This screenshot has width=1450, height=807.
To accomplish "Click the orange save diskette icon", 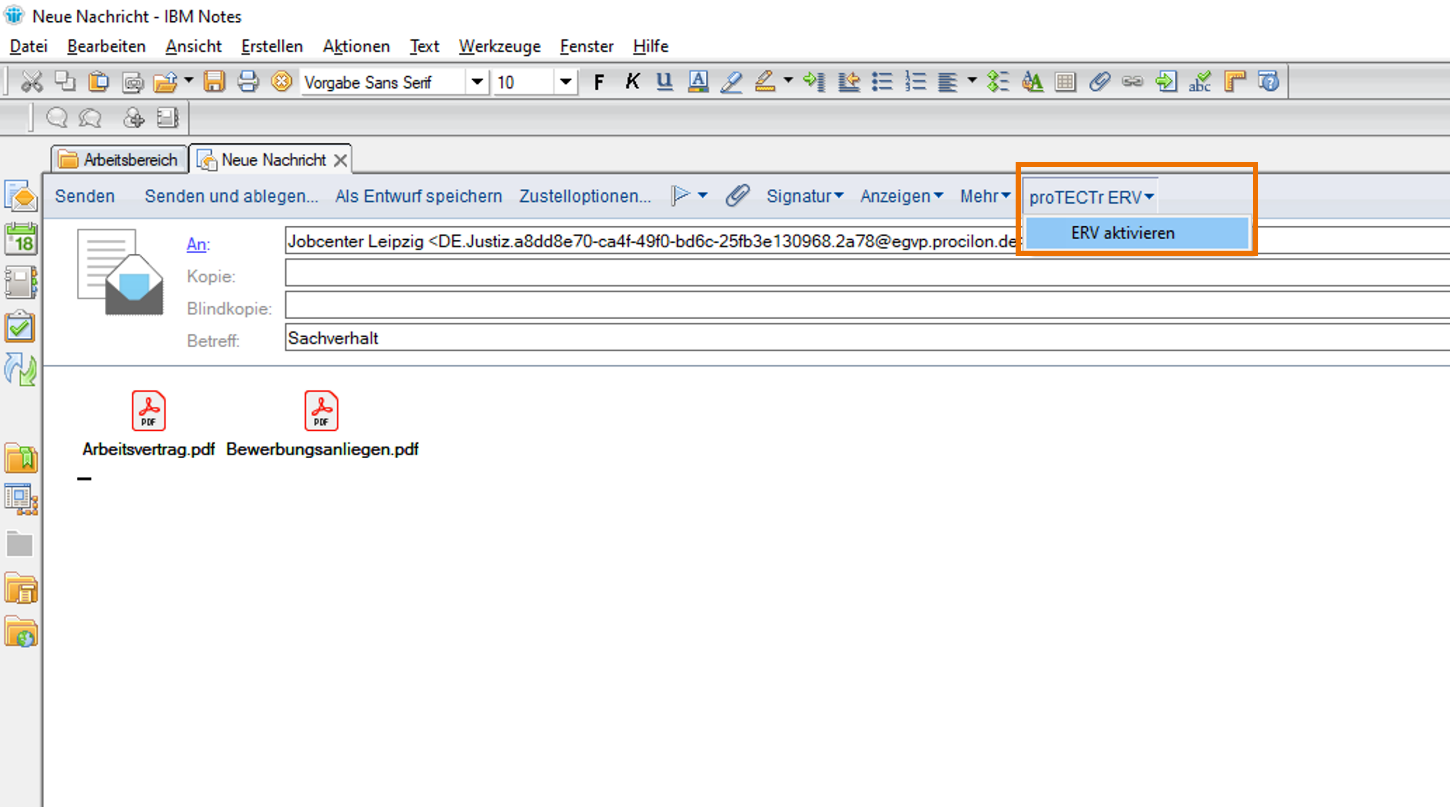I will pyautogui.click(x=214, y=82).
